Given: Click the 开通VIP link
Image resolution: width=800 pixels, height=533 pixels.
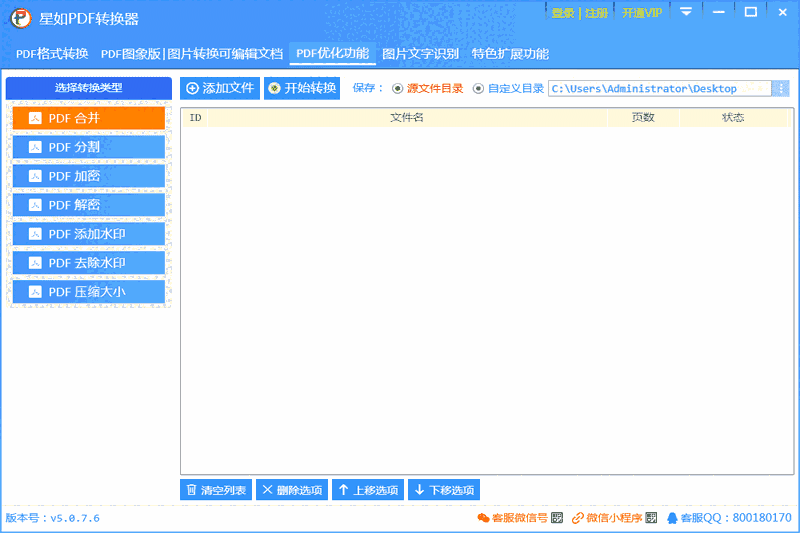Looking at the screenshot, I should (641, 13).
